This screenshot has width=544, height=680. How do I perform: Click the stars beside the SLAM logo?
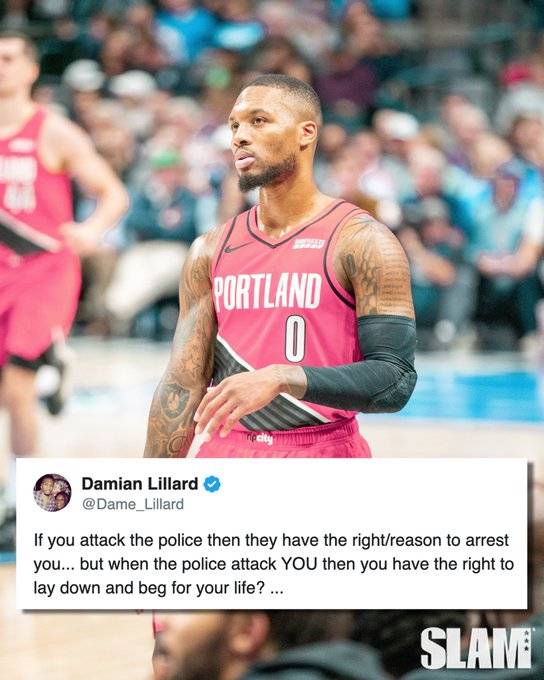[527, 640]
